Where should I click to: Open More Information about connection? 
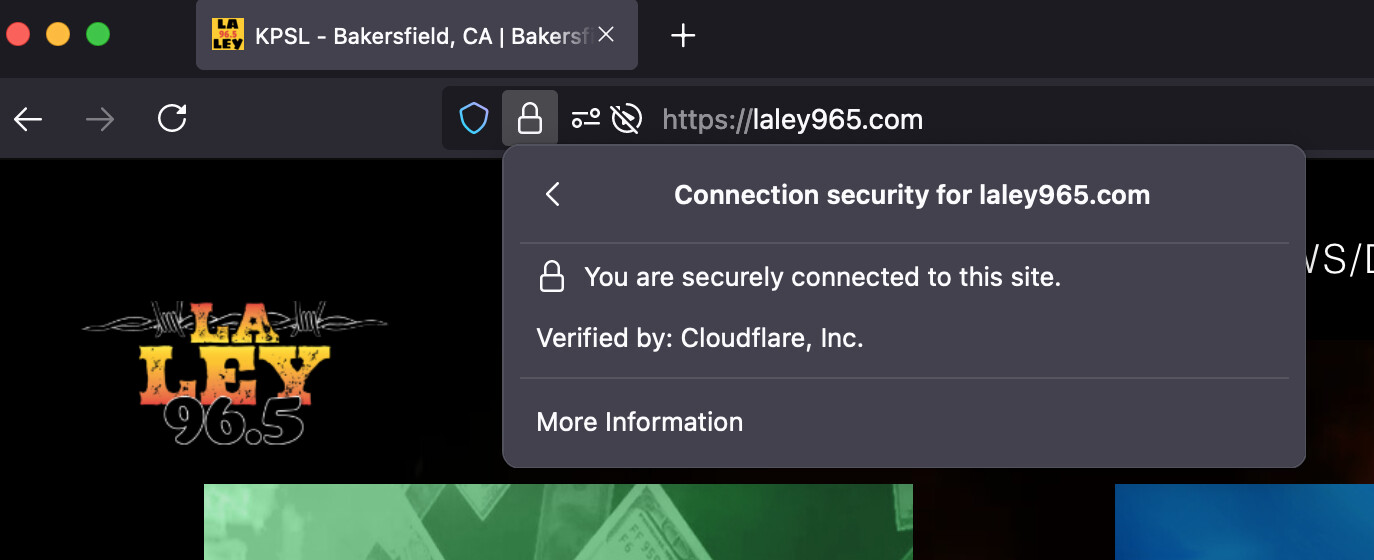pyautogui.click(x=640, y=422)
